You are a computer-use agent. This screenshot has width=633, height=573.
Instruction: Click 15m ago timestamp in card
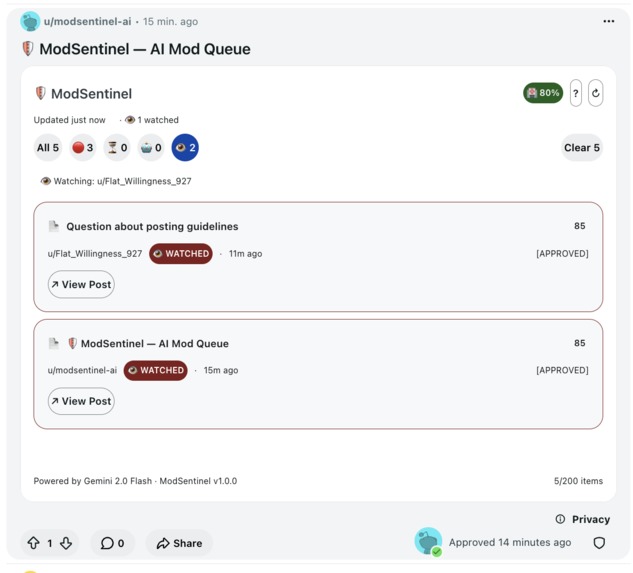pos(221,370)
